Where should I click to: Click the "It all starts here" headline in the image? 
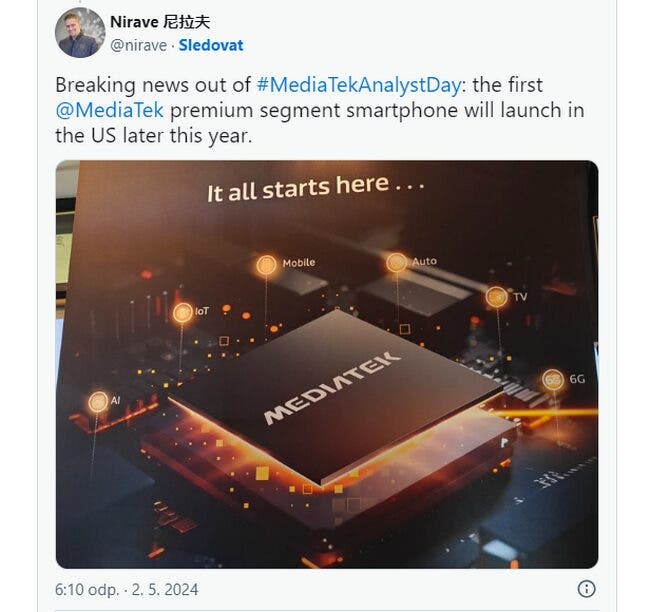pyautogui.click(x=315, y=188)
